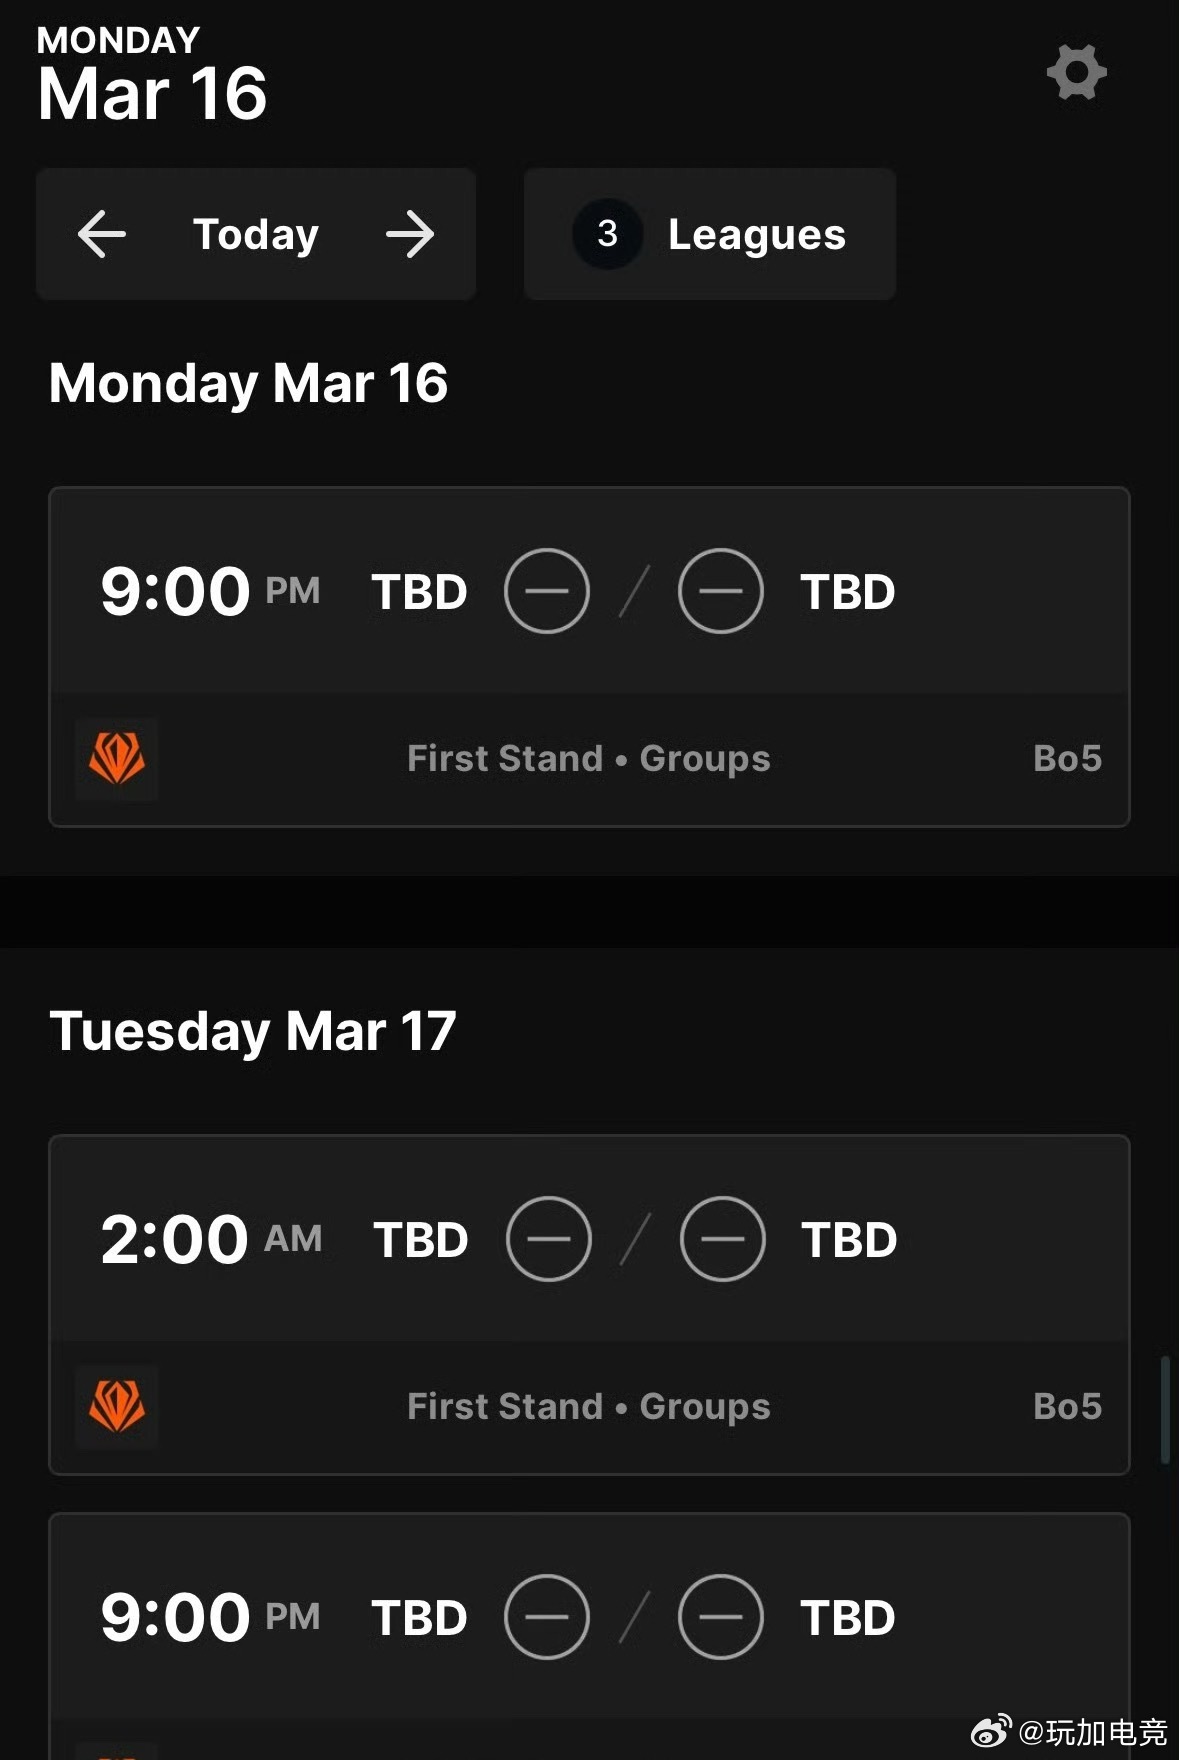Click First Stand logo in Tuesday 2:00 AM match
The height and width of the screenshot is (1760, 1179).
coord(117,1407)
